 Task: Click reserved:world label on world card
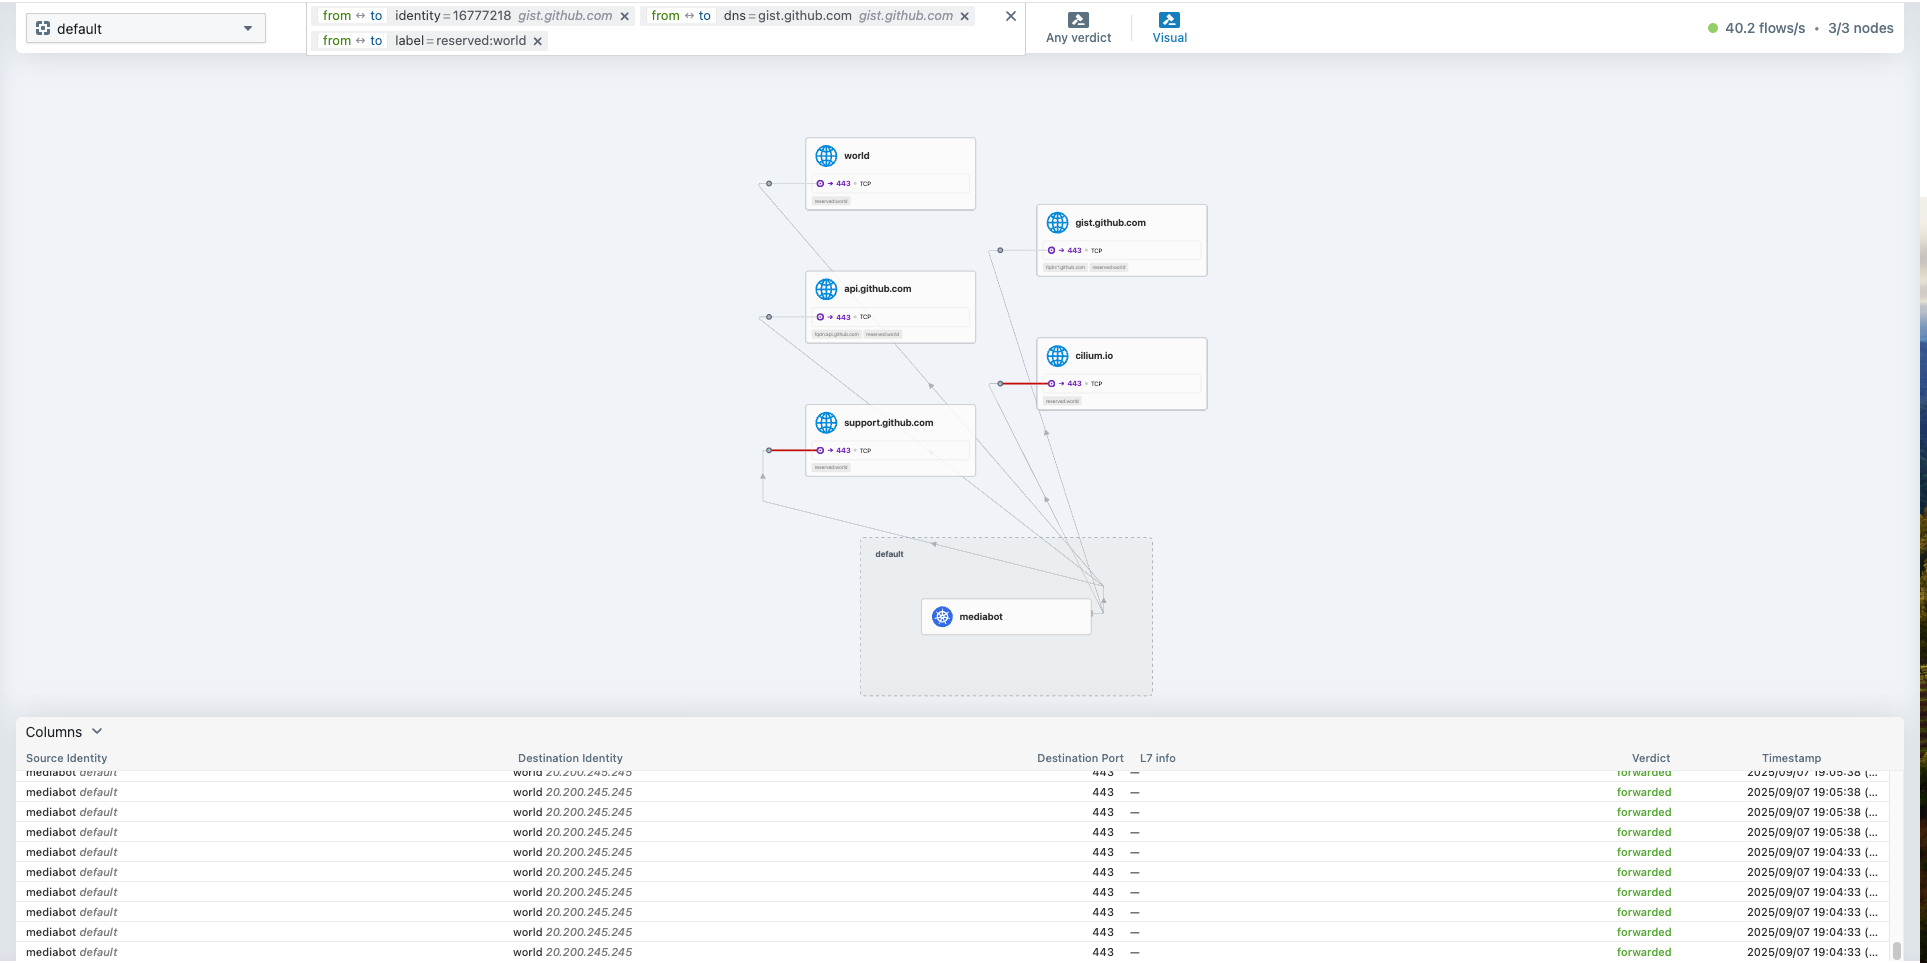click(x=831, y=201)
